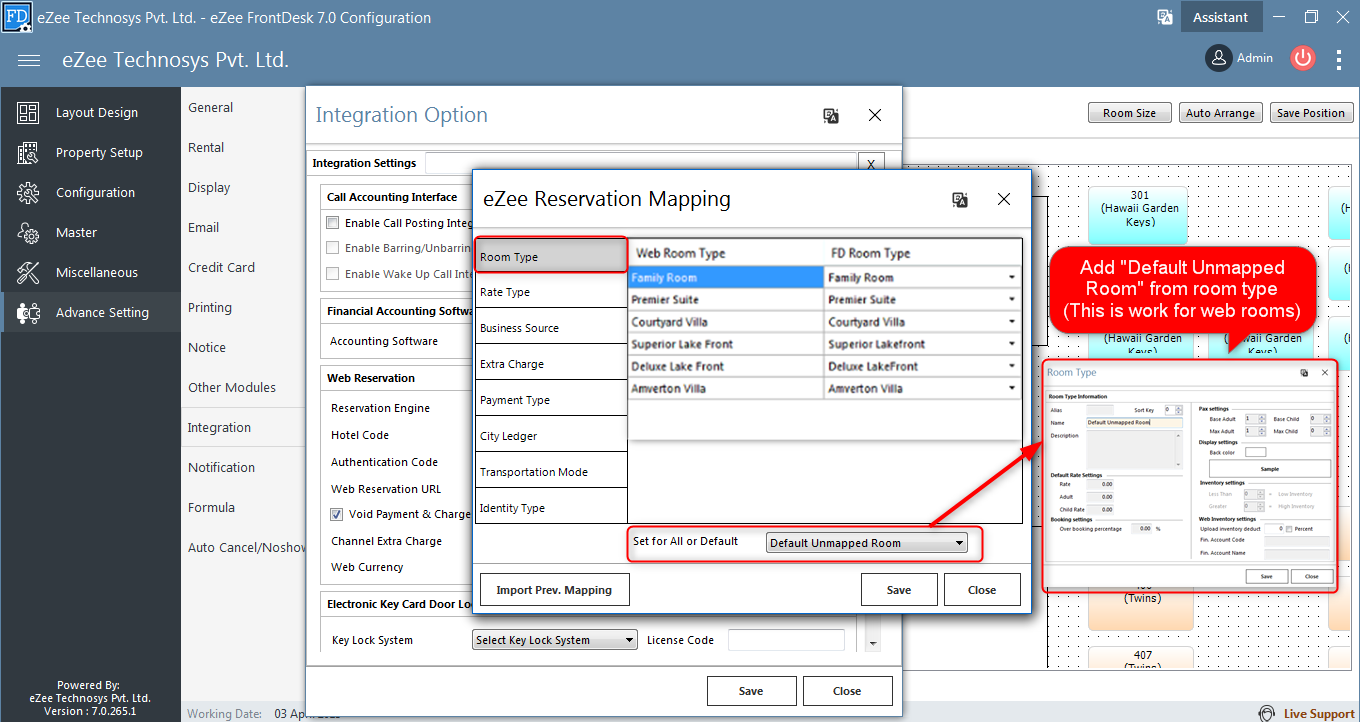Close the Integration Settings tab with X
This screenshot has width=1360, height=722.
tap(871, 164)
